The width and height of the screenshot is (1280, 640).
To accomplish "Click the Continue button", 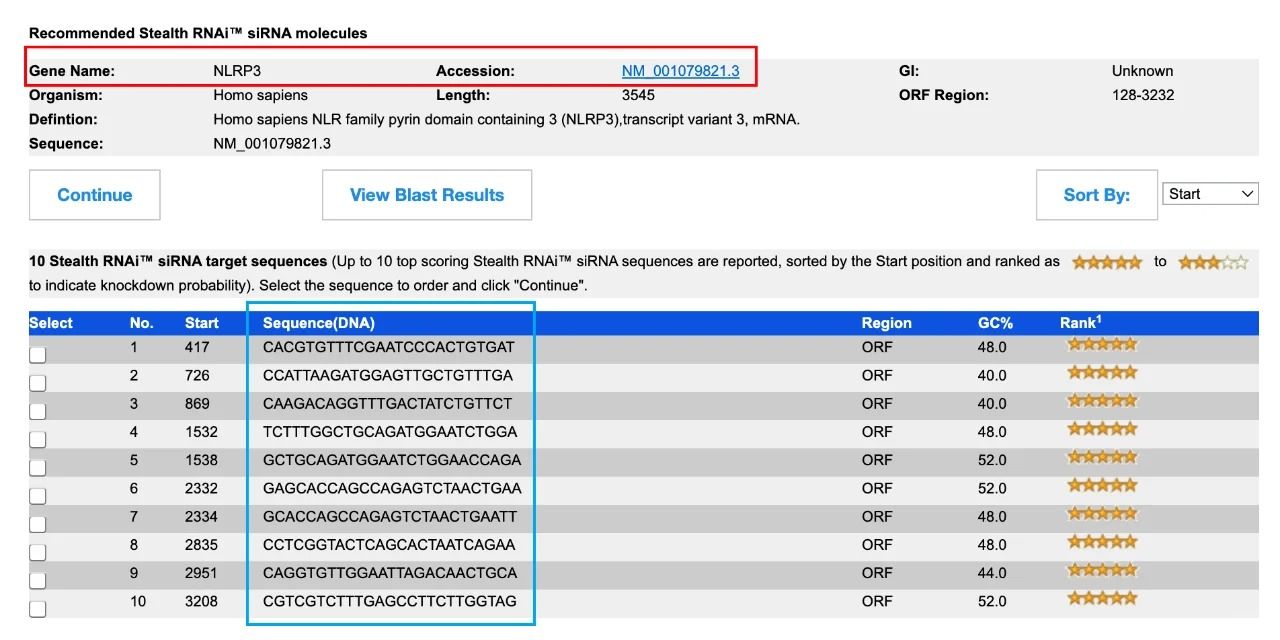I will click(x=94, y=195).
